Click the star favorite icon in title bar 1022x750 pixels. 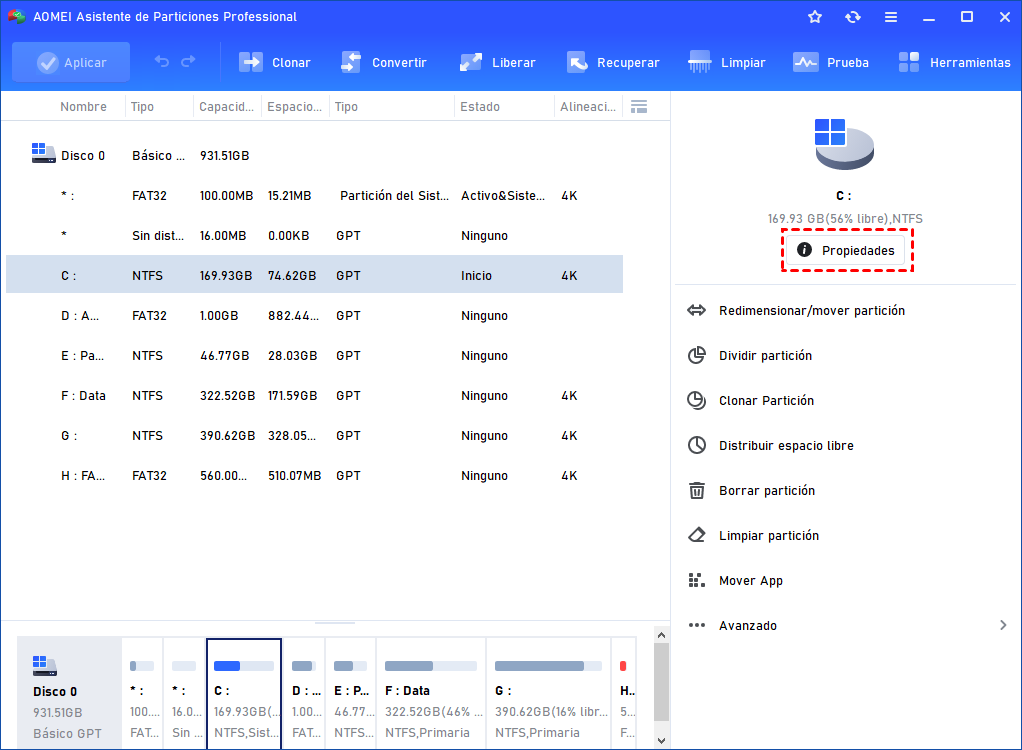pos(815,17)
